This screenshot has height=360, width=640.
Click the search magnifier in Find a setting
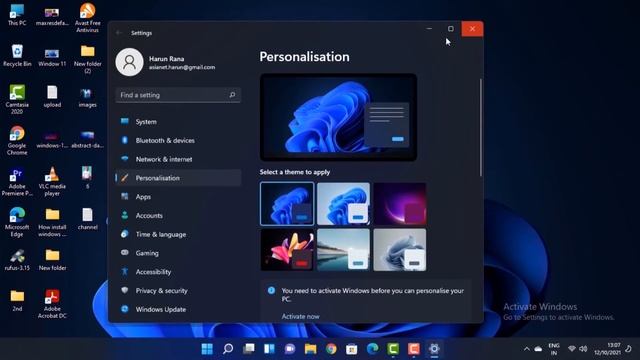[232, 95]
